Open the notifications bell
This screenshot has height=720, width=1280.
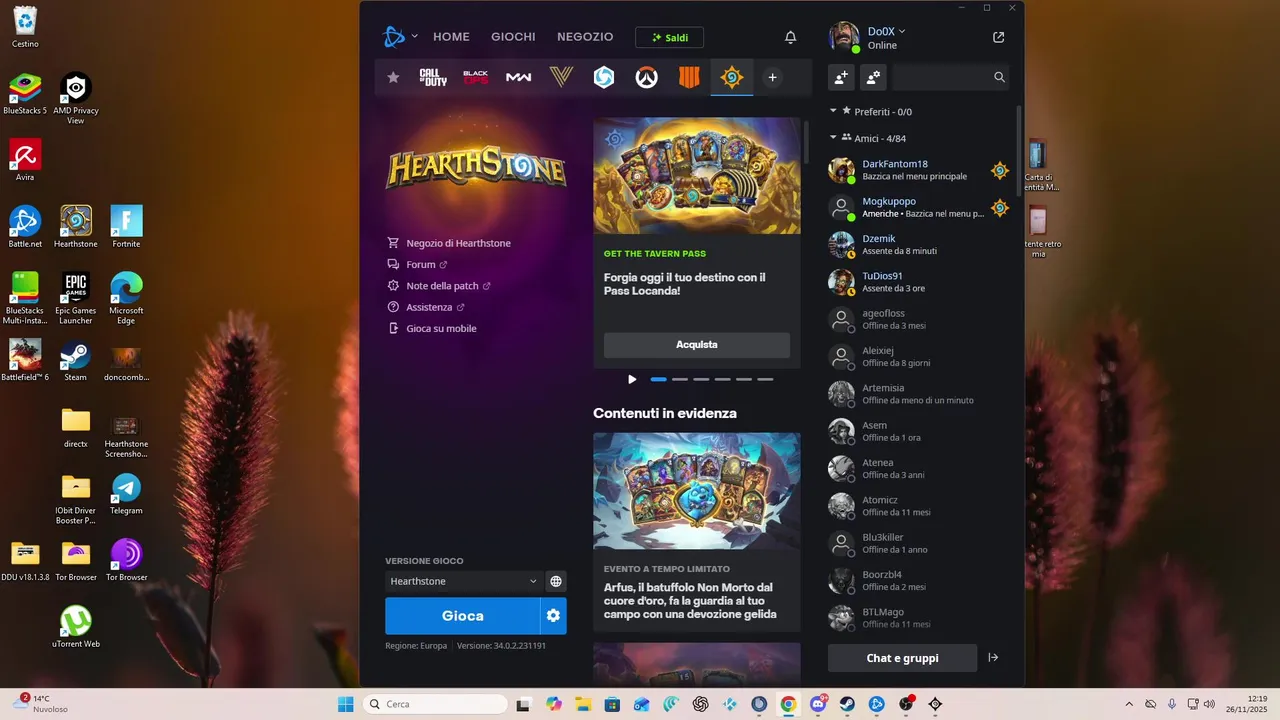point(790,37)
